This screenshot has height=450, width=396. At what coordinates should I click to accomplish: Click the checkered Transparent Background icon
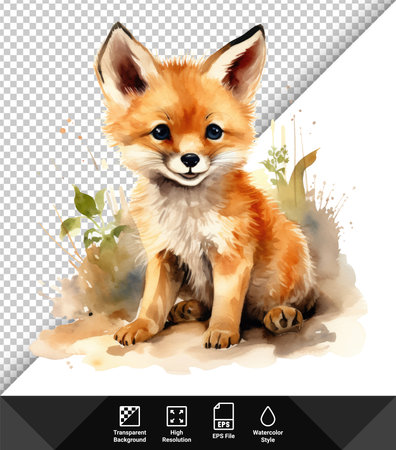(130, 416)
